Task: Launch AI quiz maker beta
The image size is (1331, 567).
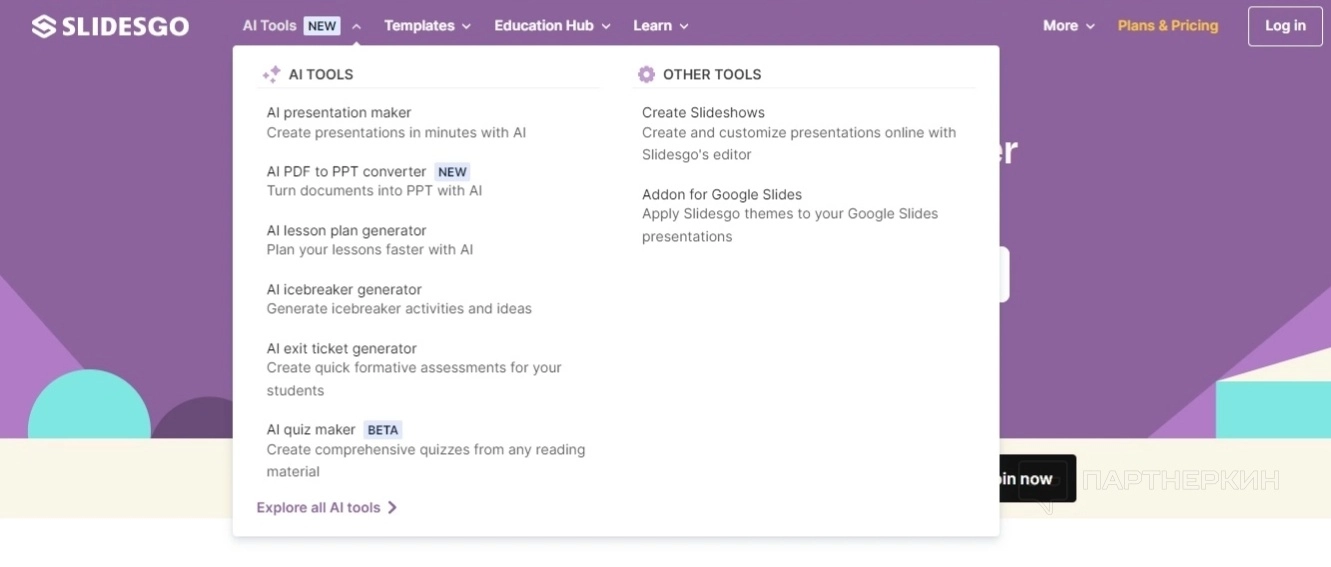Action: (x=311, y=430)
